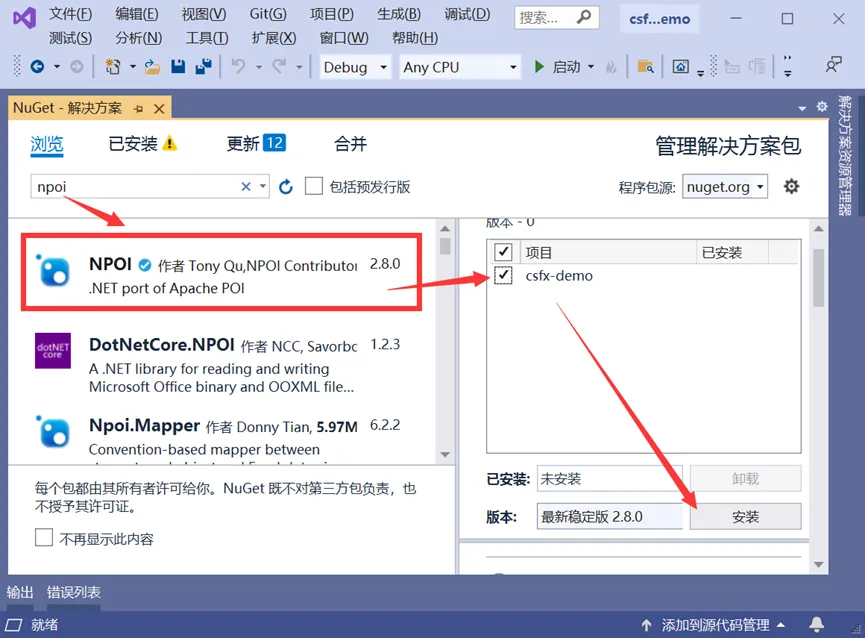This screenshot has width=865, height=638.
Task: Open the 解决方案资源管理器 side panel
Action: tap(845, 155)
